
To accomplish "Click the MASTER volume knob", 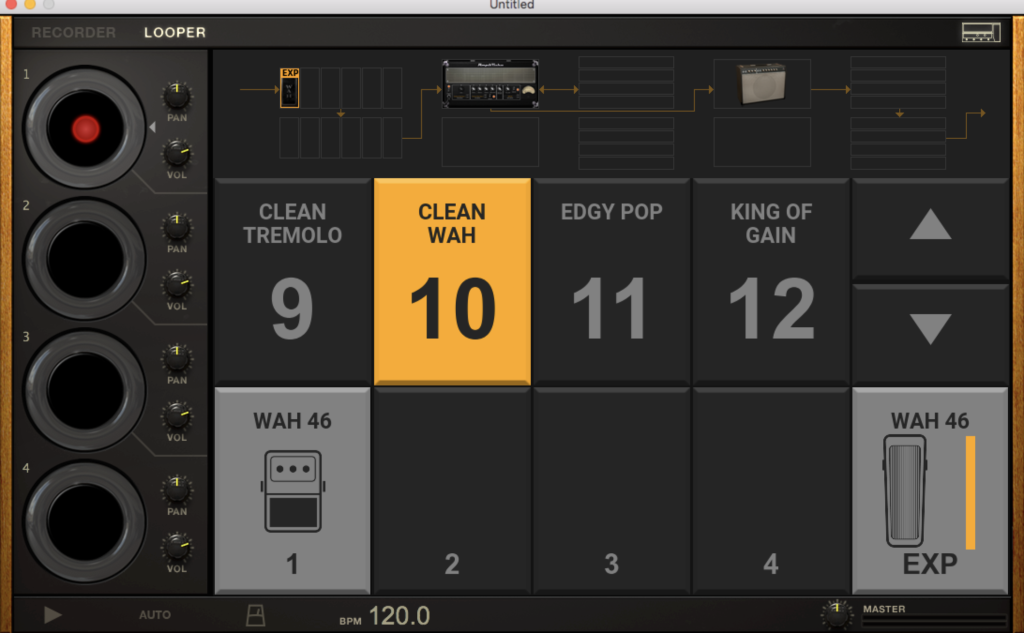I will [835, 611].
